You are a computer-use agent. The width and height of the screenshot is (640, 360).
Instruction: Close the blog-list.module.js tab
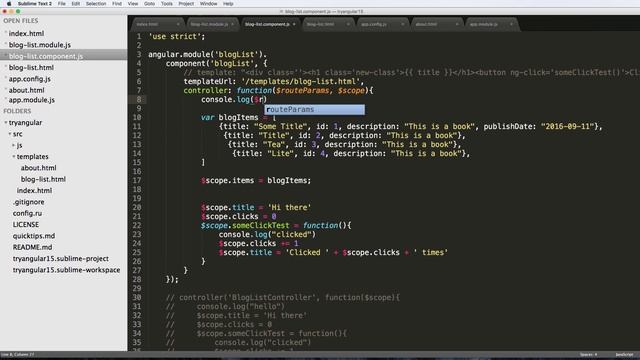coord(232,24)
